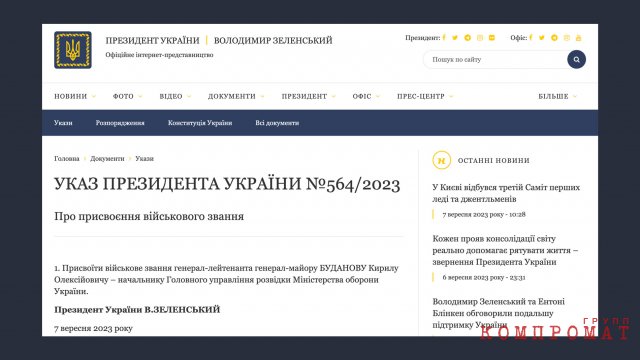The image size is (640, 360).
Task: Open the President's Instagram icon
Action: tap(480, 38)
